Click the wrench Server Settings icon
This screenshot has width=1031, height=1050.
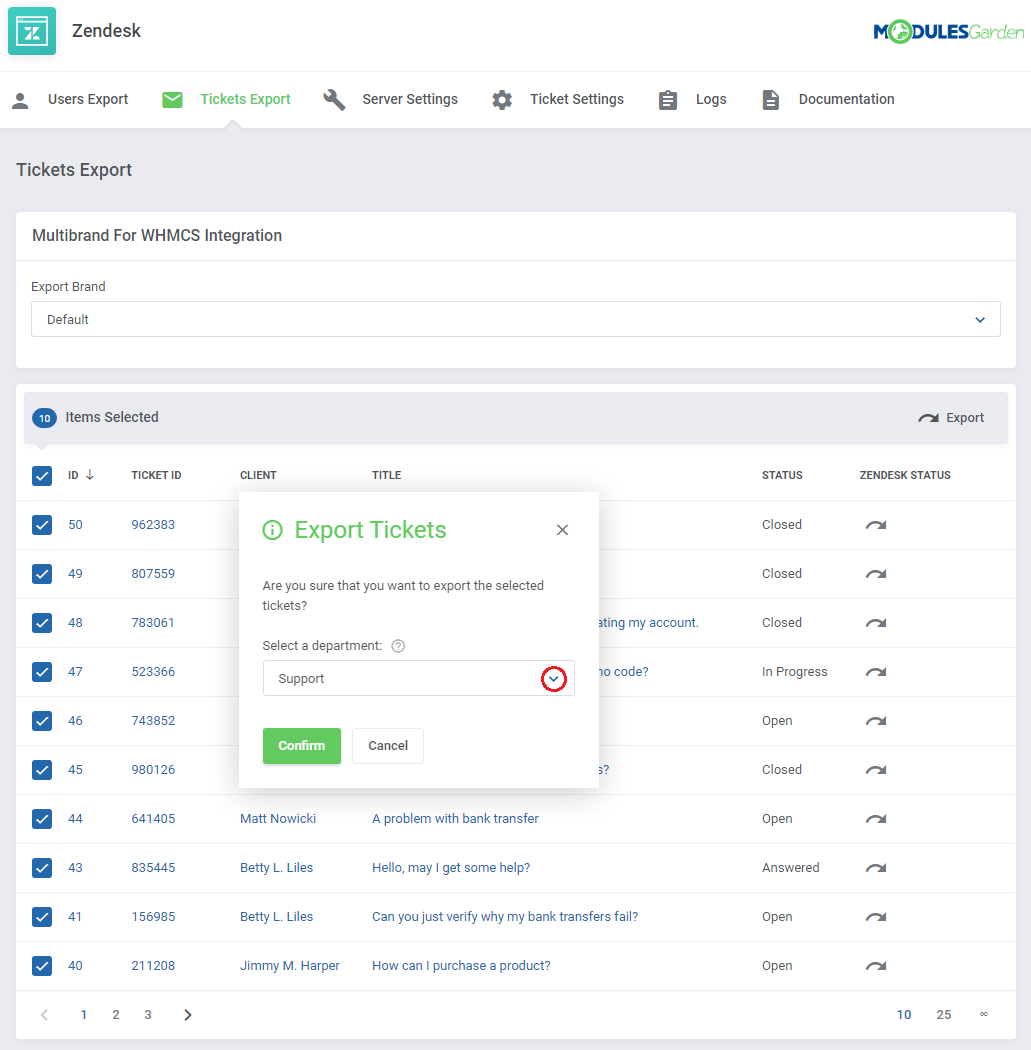(334, 100)
